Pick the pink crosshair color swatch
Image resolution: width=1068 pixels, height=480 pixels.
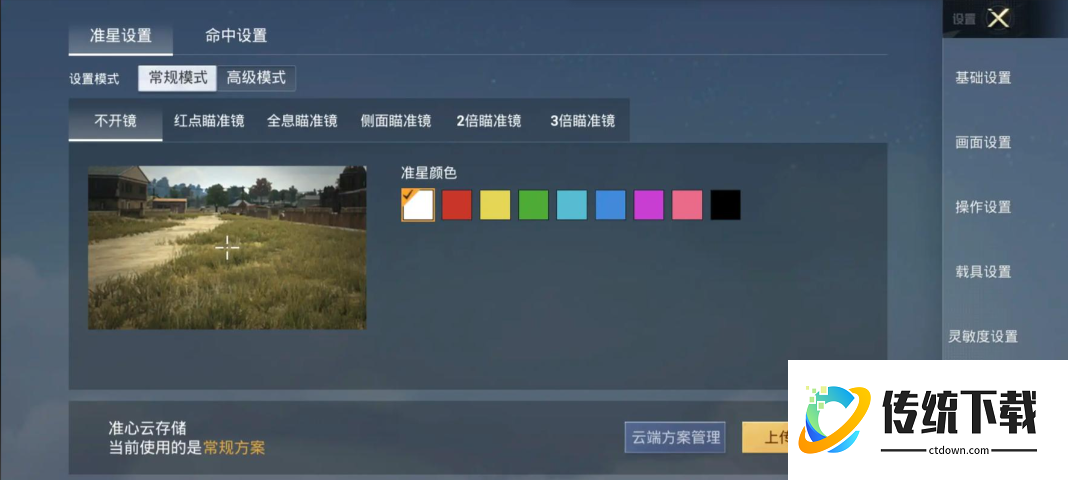687,205
